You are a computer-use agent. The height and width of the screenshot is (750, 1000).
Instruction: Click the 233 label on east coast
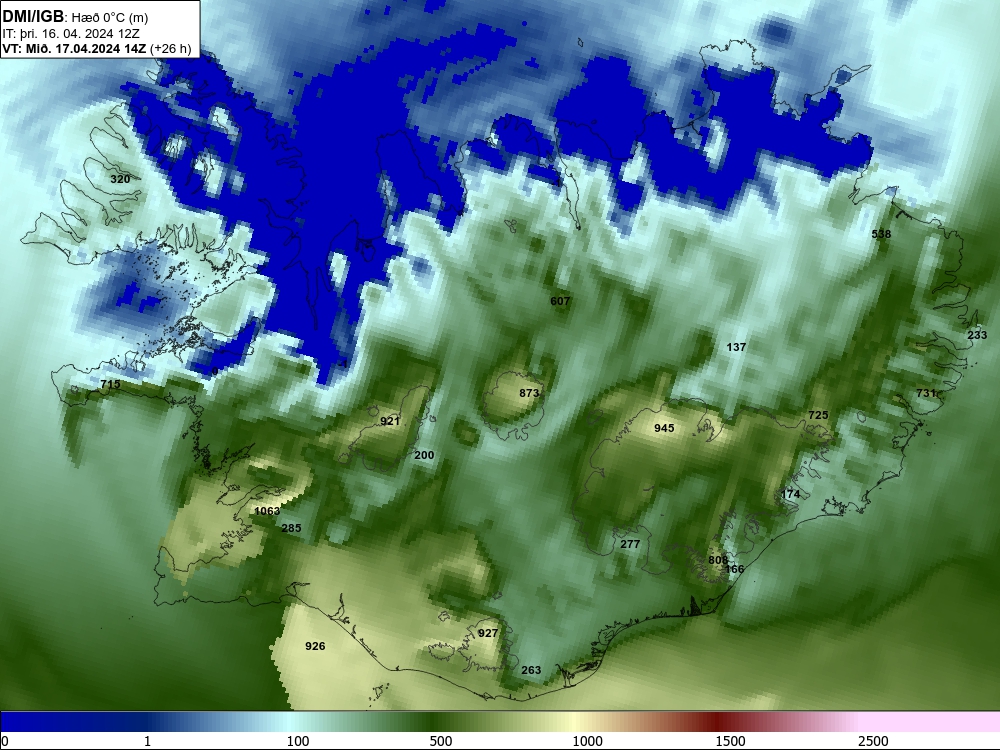pyautogui.click(x=977, y=335)
